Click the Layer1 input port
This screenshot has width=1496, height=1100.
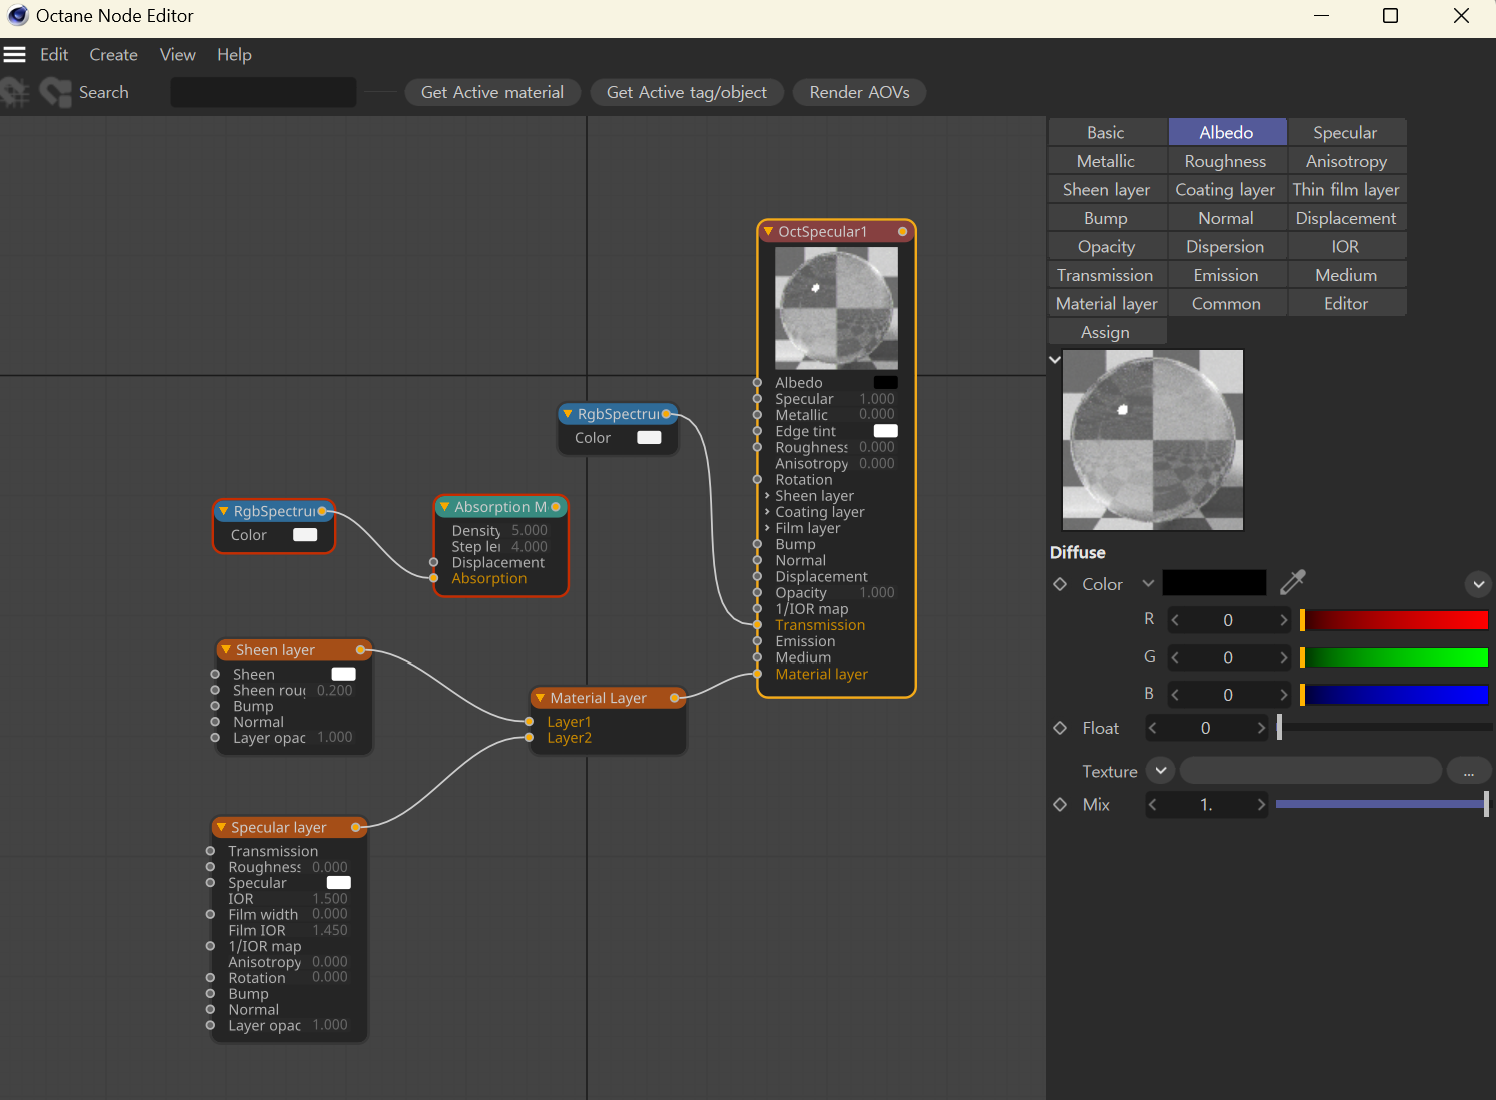(x=529, y=722)
